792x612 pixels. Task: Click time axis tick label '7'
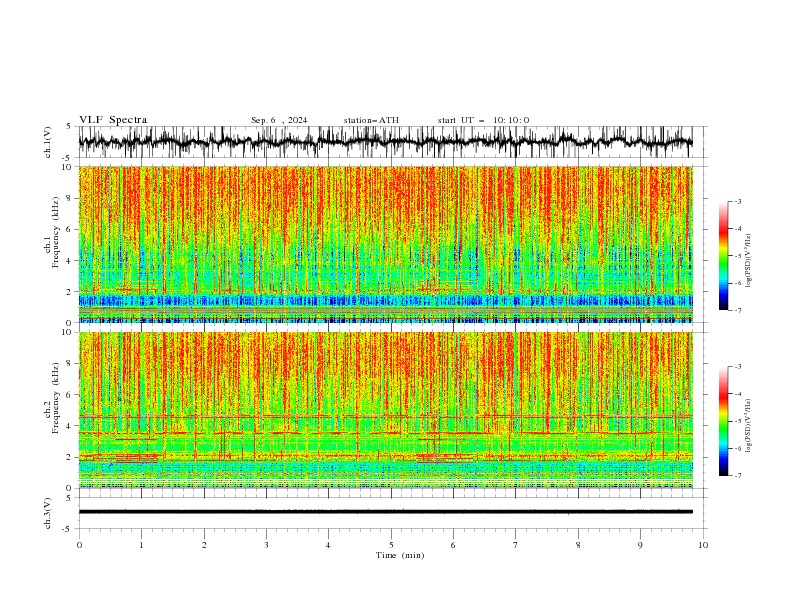(x=516, y=545)
